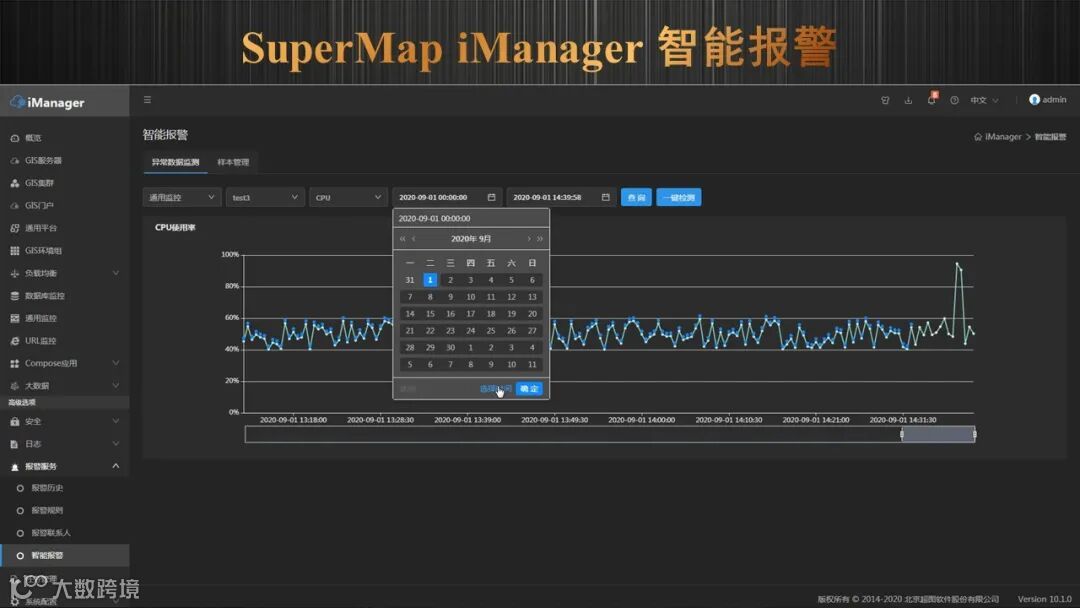Open GIS集群 cluster icon in sidebar
The width and height of the screenshot is (1080, 608).
14,183
